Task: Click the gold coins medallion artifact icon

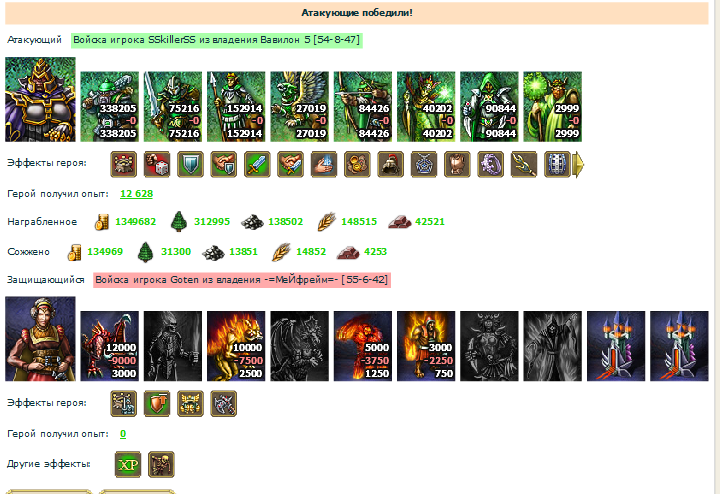Action: [357, 164]
